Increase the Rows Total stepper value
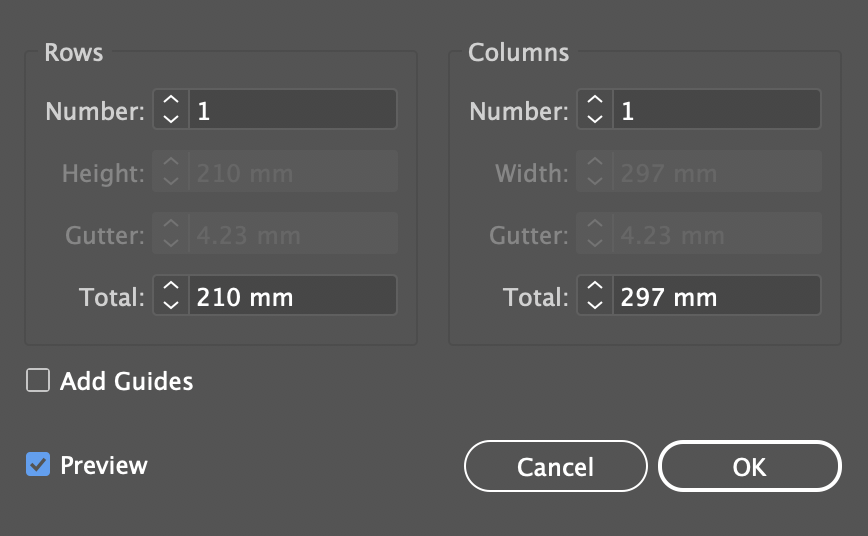Image resolution: width=868 pixels, height=536 pixels. (171, 287)
